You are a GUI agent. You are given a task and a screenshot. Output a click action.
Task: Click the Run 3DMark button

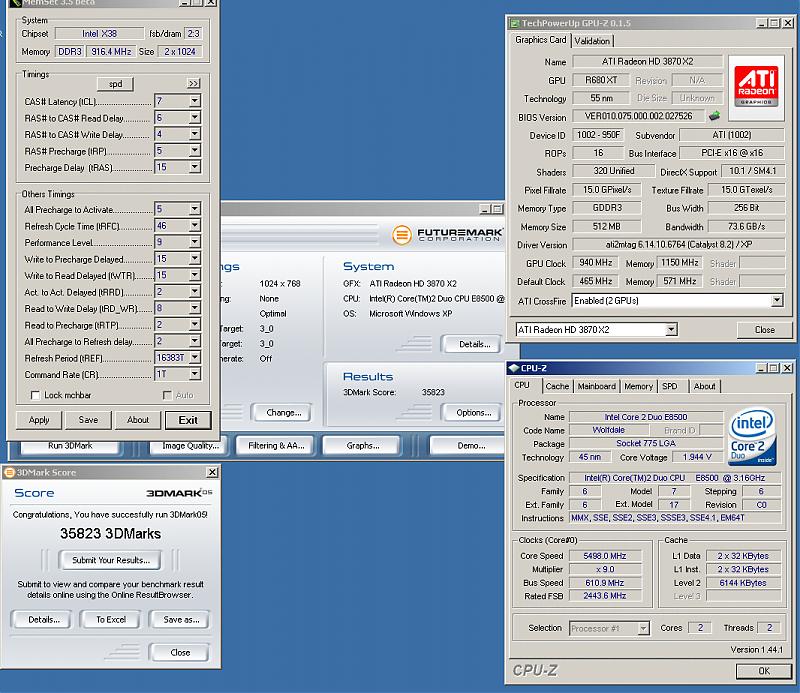click(70, 446)
